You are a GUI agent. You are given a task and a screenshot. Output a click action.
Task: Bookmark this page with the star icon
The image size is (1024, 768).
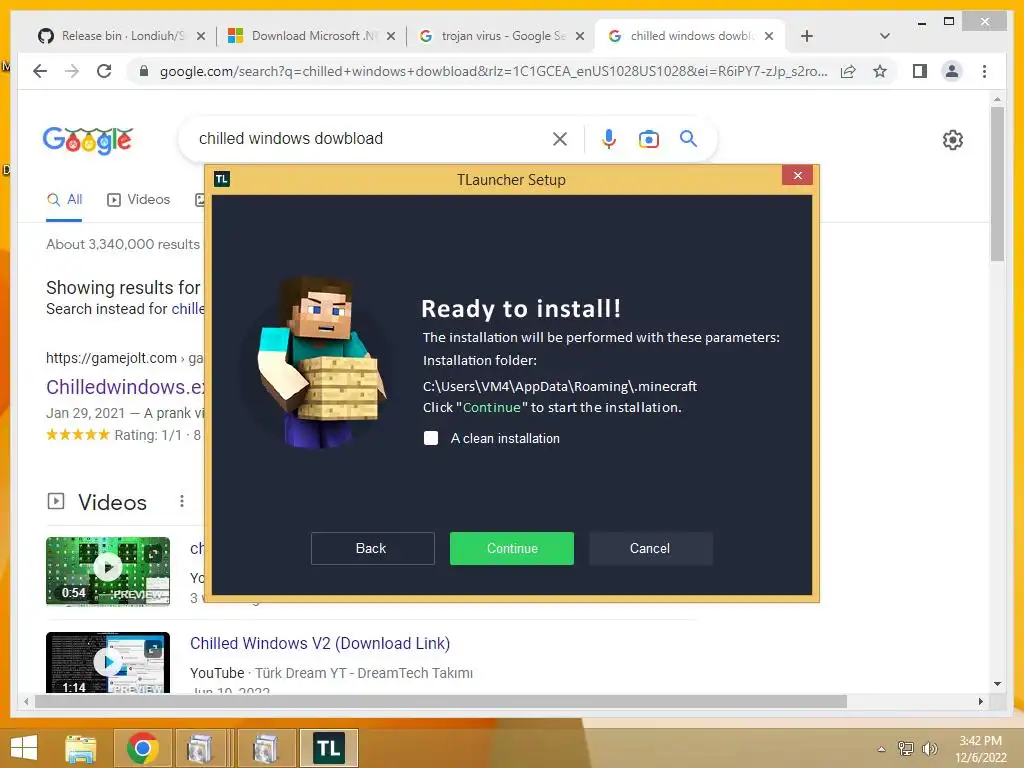point(880,71)
